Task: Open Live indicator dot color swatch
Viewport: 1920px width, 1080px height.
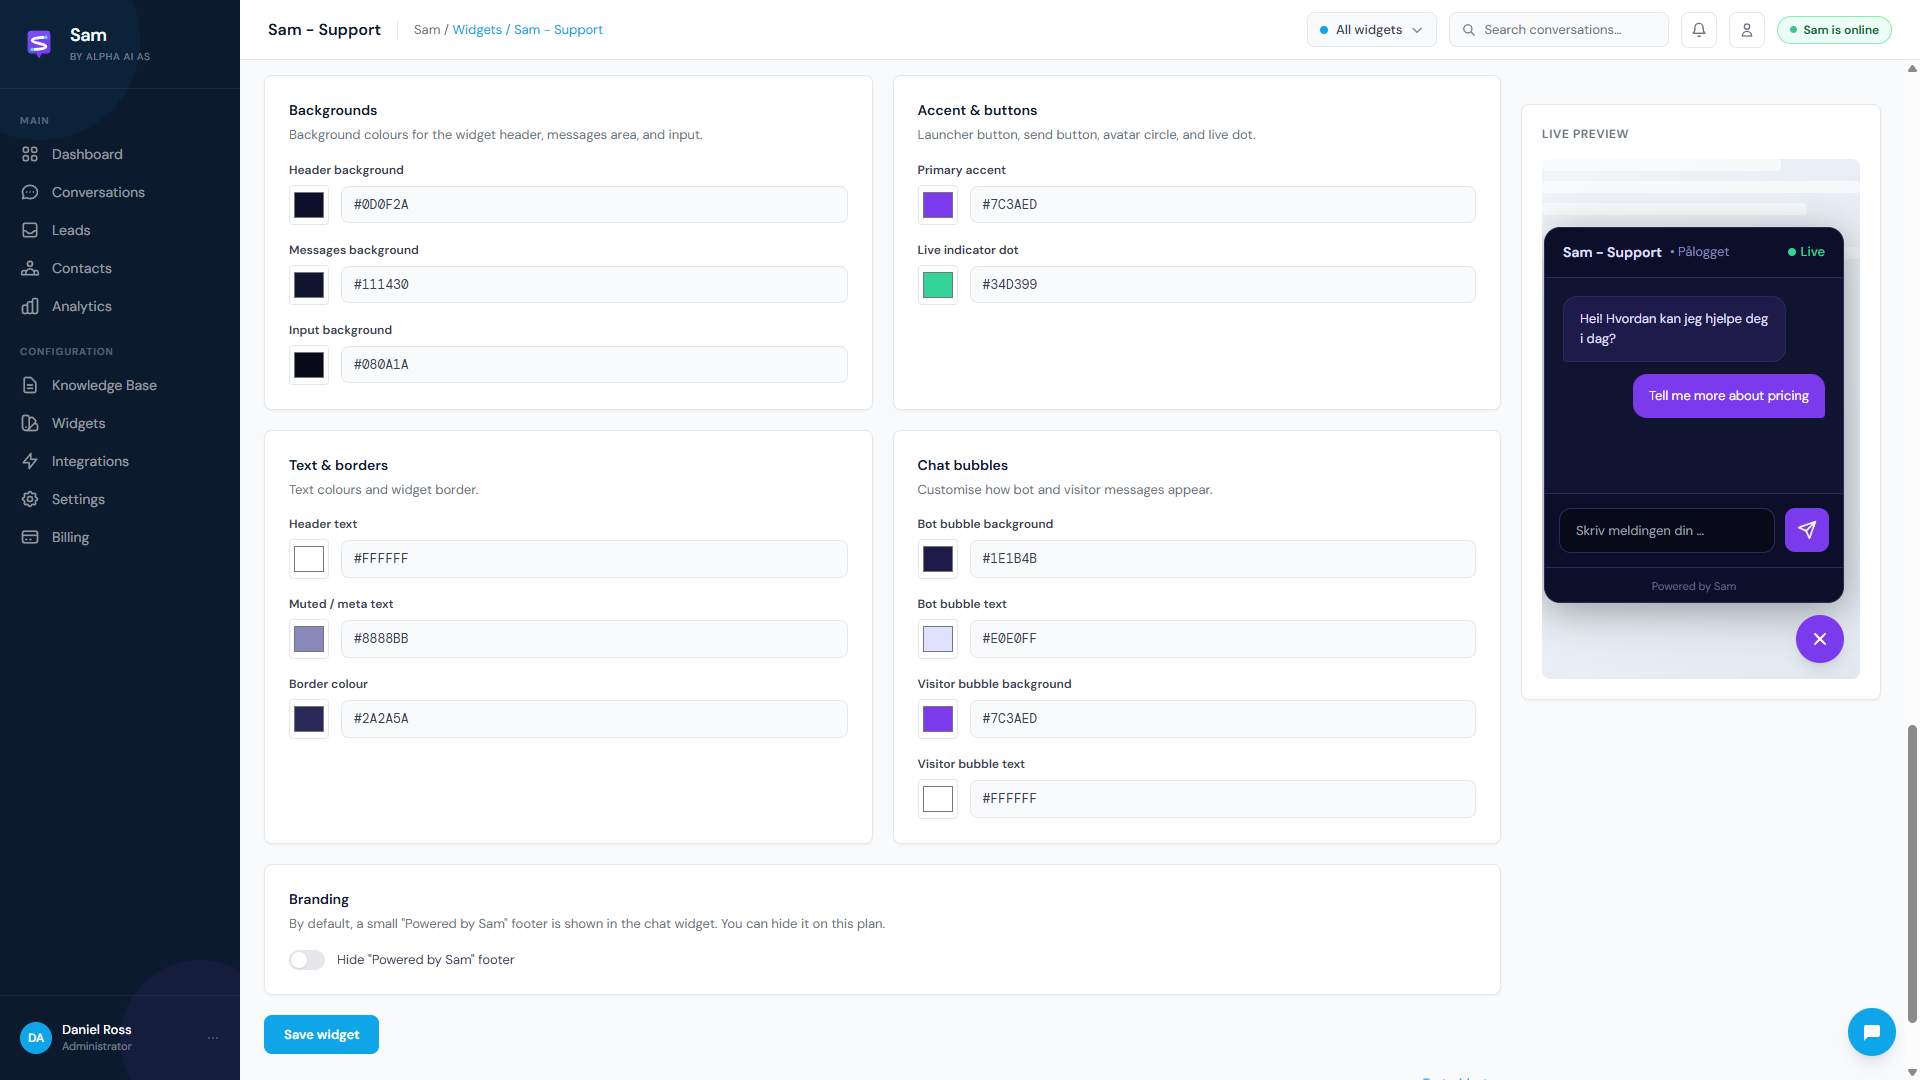Action: [938, 285]
